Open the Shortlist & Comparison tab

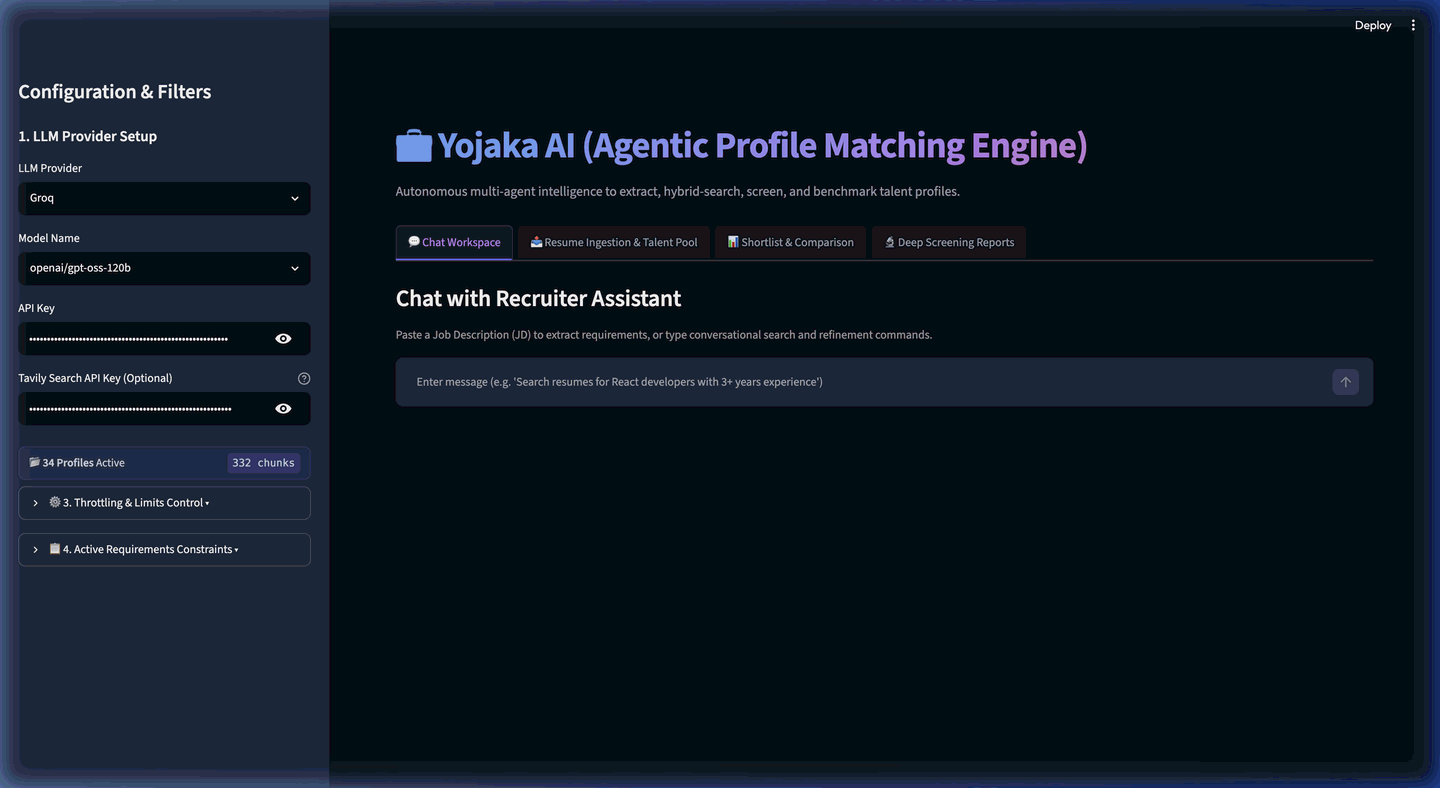(x=790, y=242)
